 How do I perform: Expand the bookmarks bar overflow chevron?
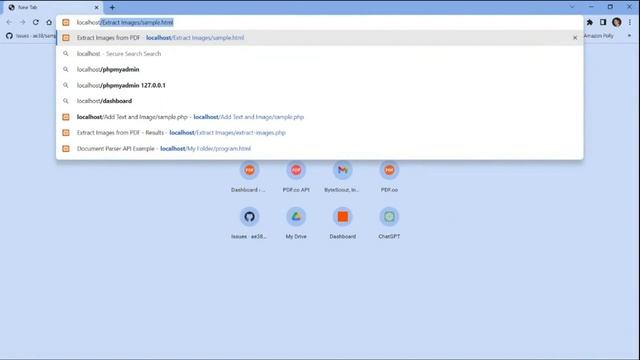click(629, 36)
